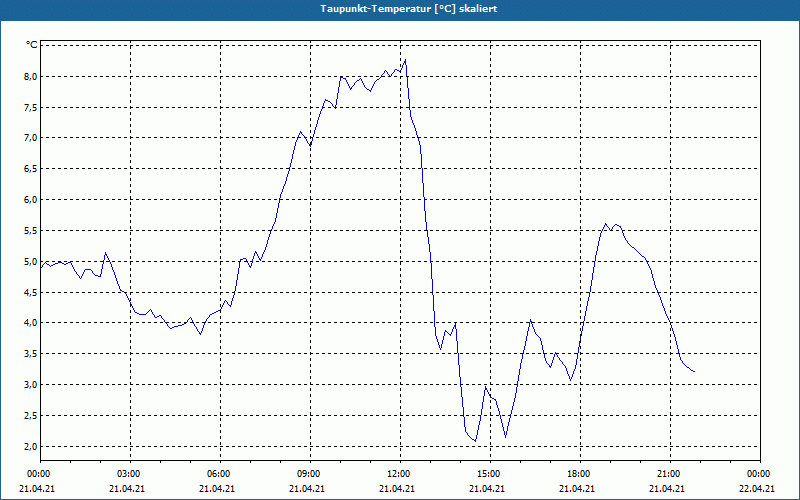Click the curve's highest peak near 12:00

406,60
